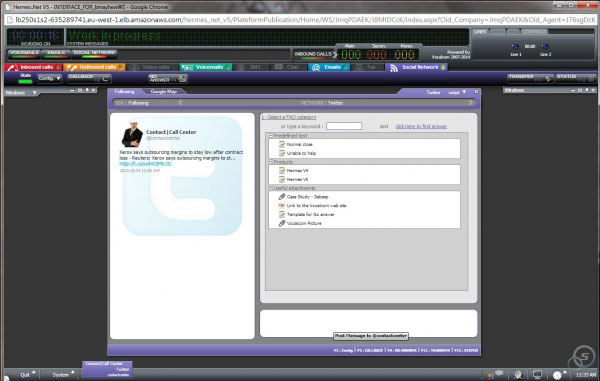Click the EMAILS status indicator
600x381 pixels.
click(56, 54)
